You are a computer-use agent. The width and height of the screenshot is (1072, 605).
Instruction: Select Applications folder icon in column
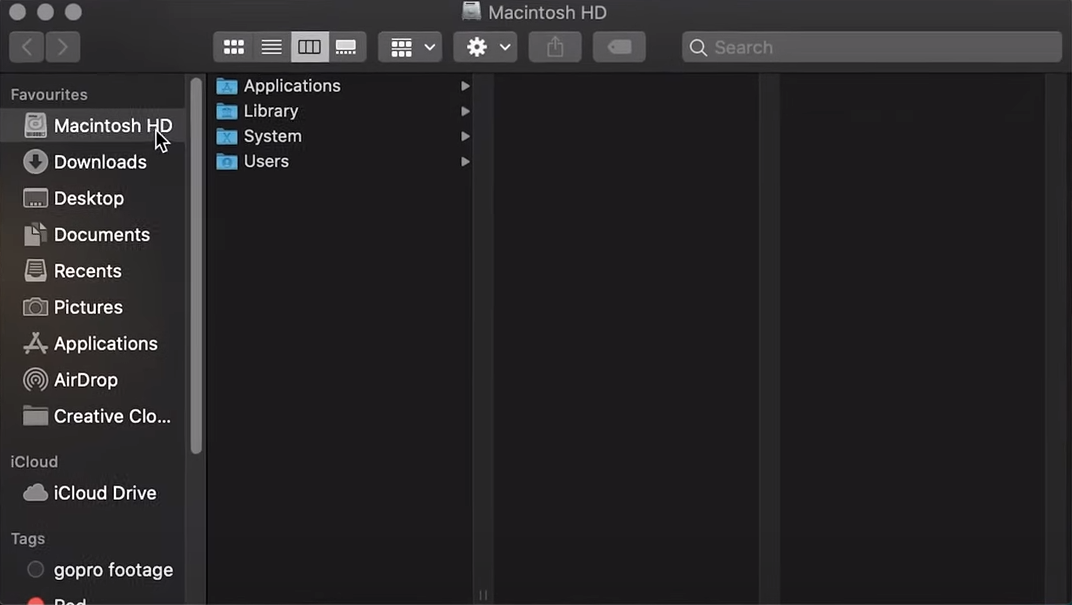click(x=226, y=86)
